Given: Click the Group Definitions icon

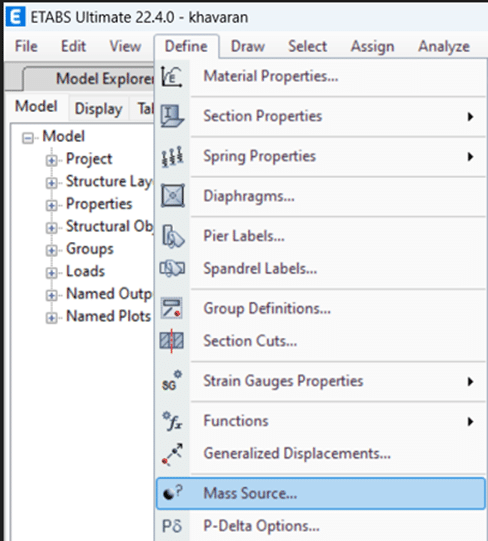Looking at the screenshot, I should click(172, 308).
